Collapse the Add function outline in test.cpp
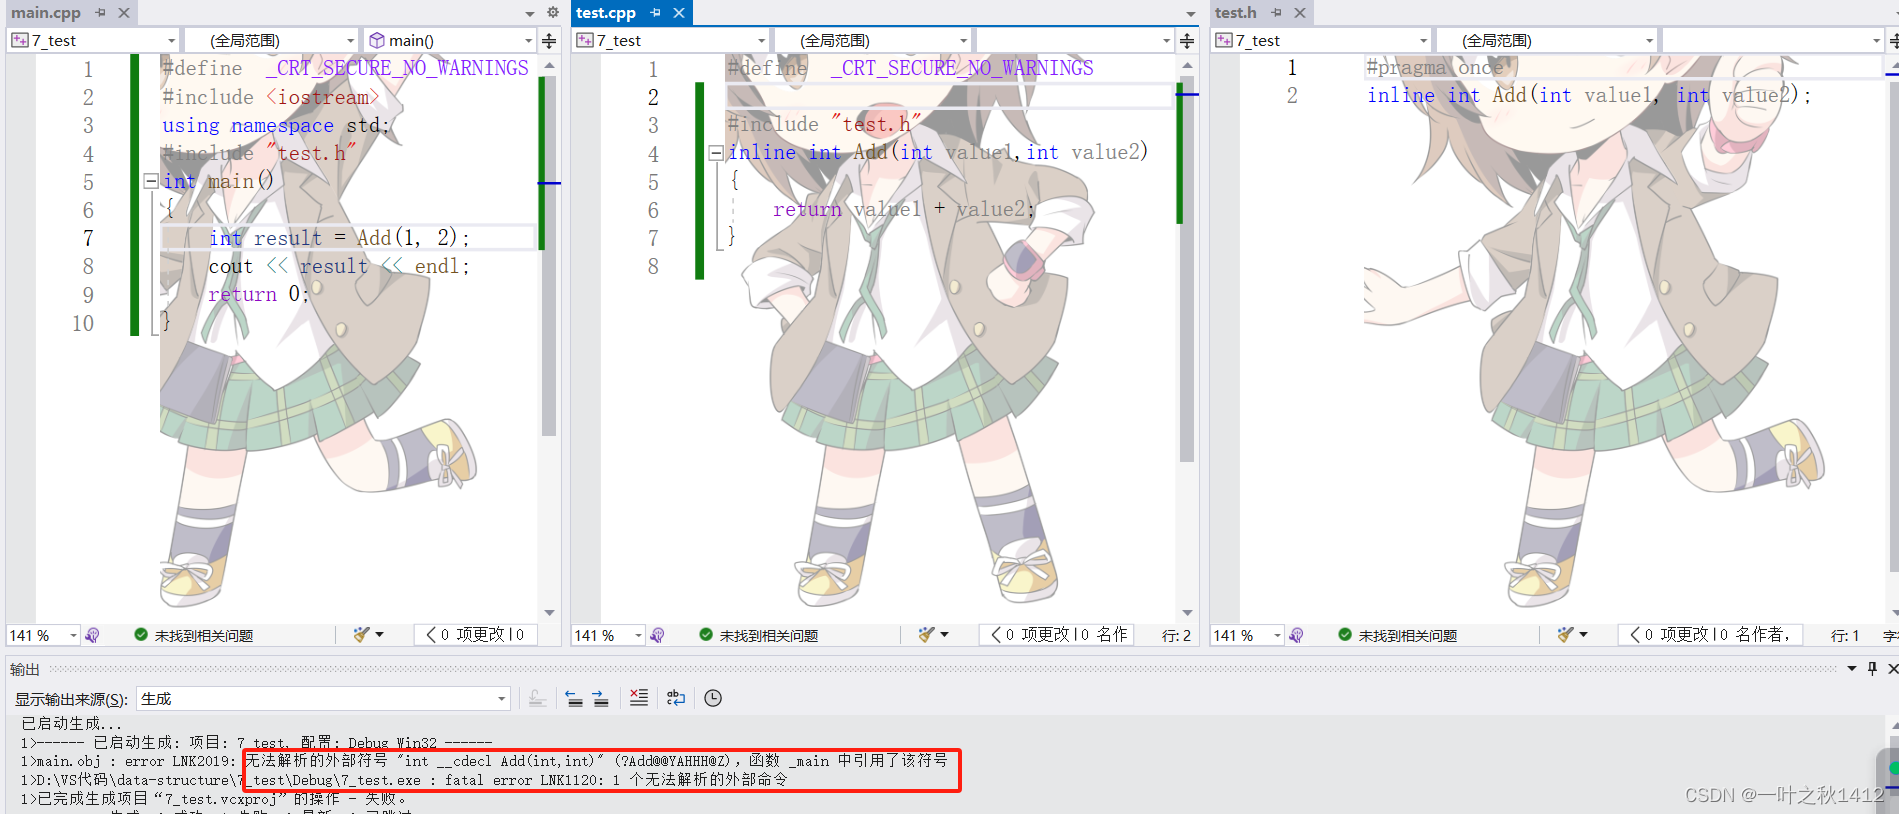The height and width of the screenshot is (814, 1899). (x=716, y=153)
